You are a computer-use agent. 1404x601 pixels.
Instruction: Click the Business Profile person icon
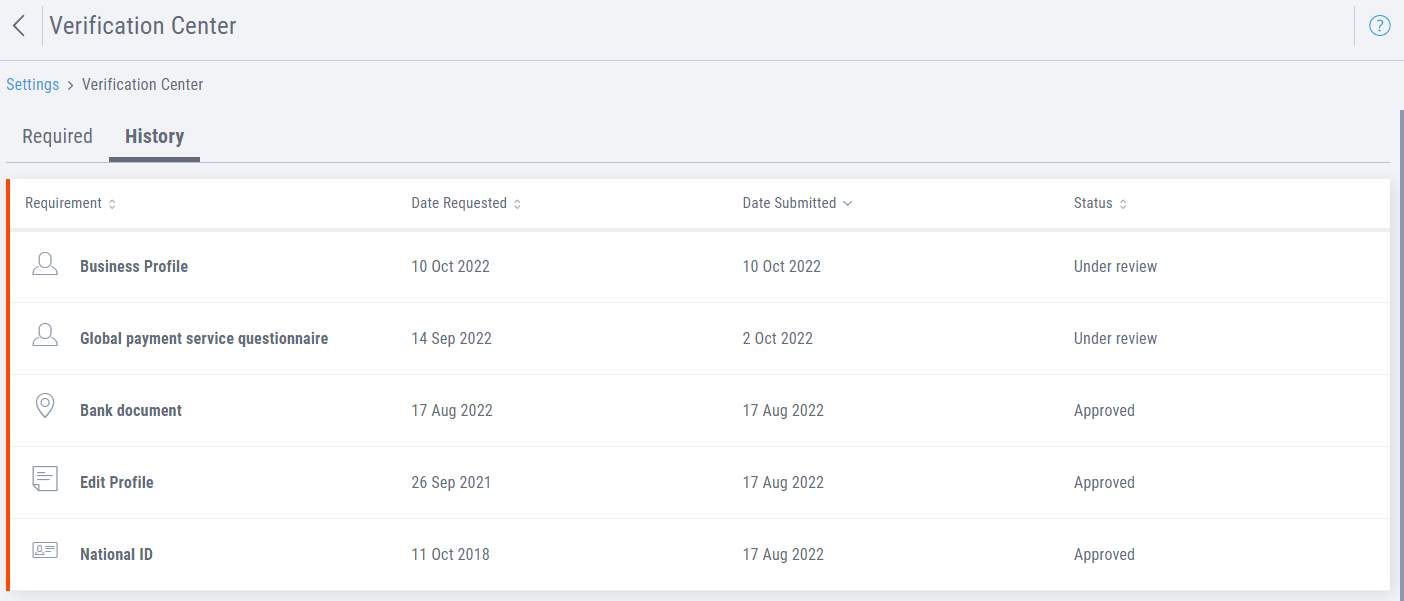(45, 265)
